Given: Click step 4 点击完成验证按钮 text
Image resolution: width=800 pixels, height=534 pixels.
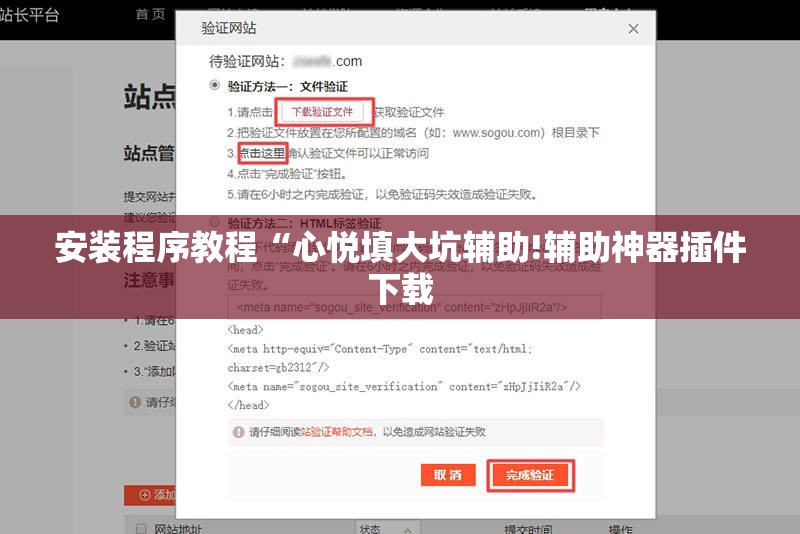Looking at the screenshot, I should [x=287, y=174].
